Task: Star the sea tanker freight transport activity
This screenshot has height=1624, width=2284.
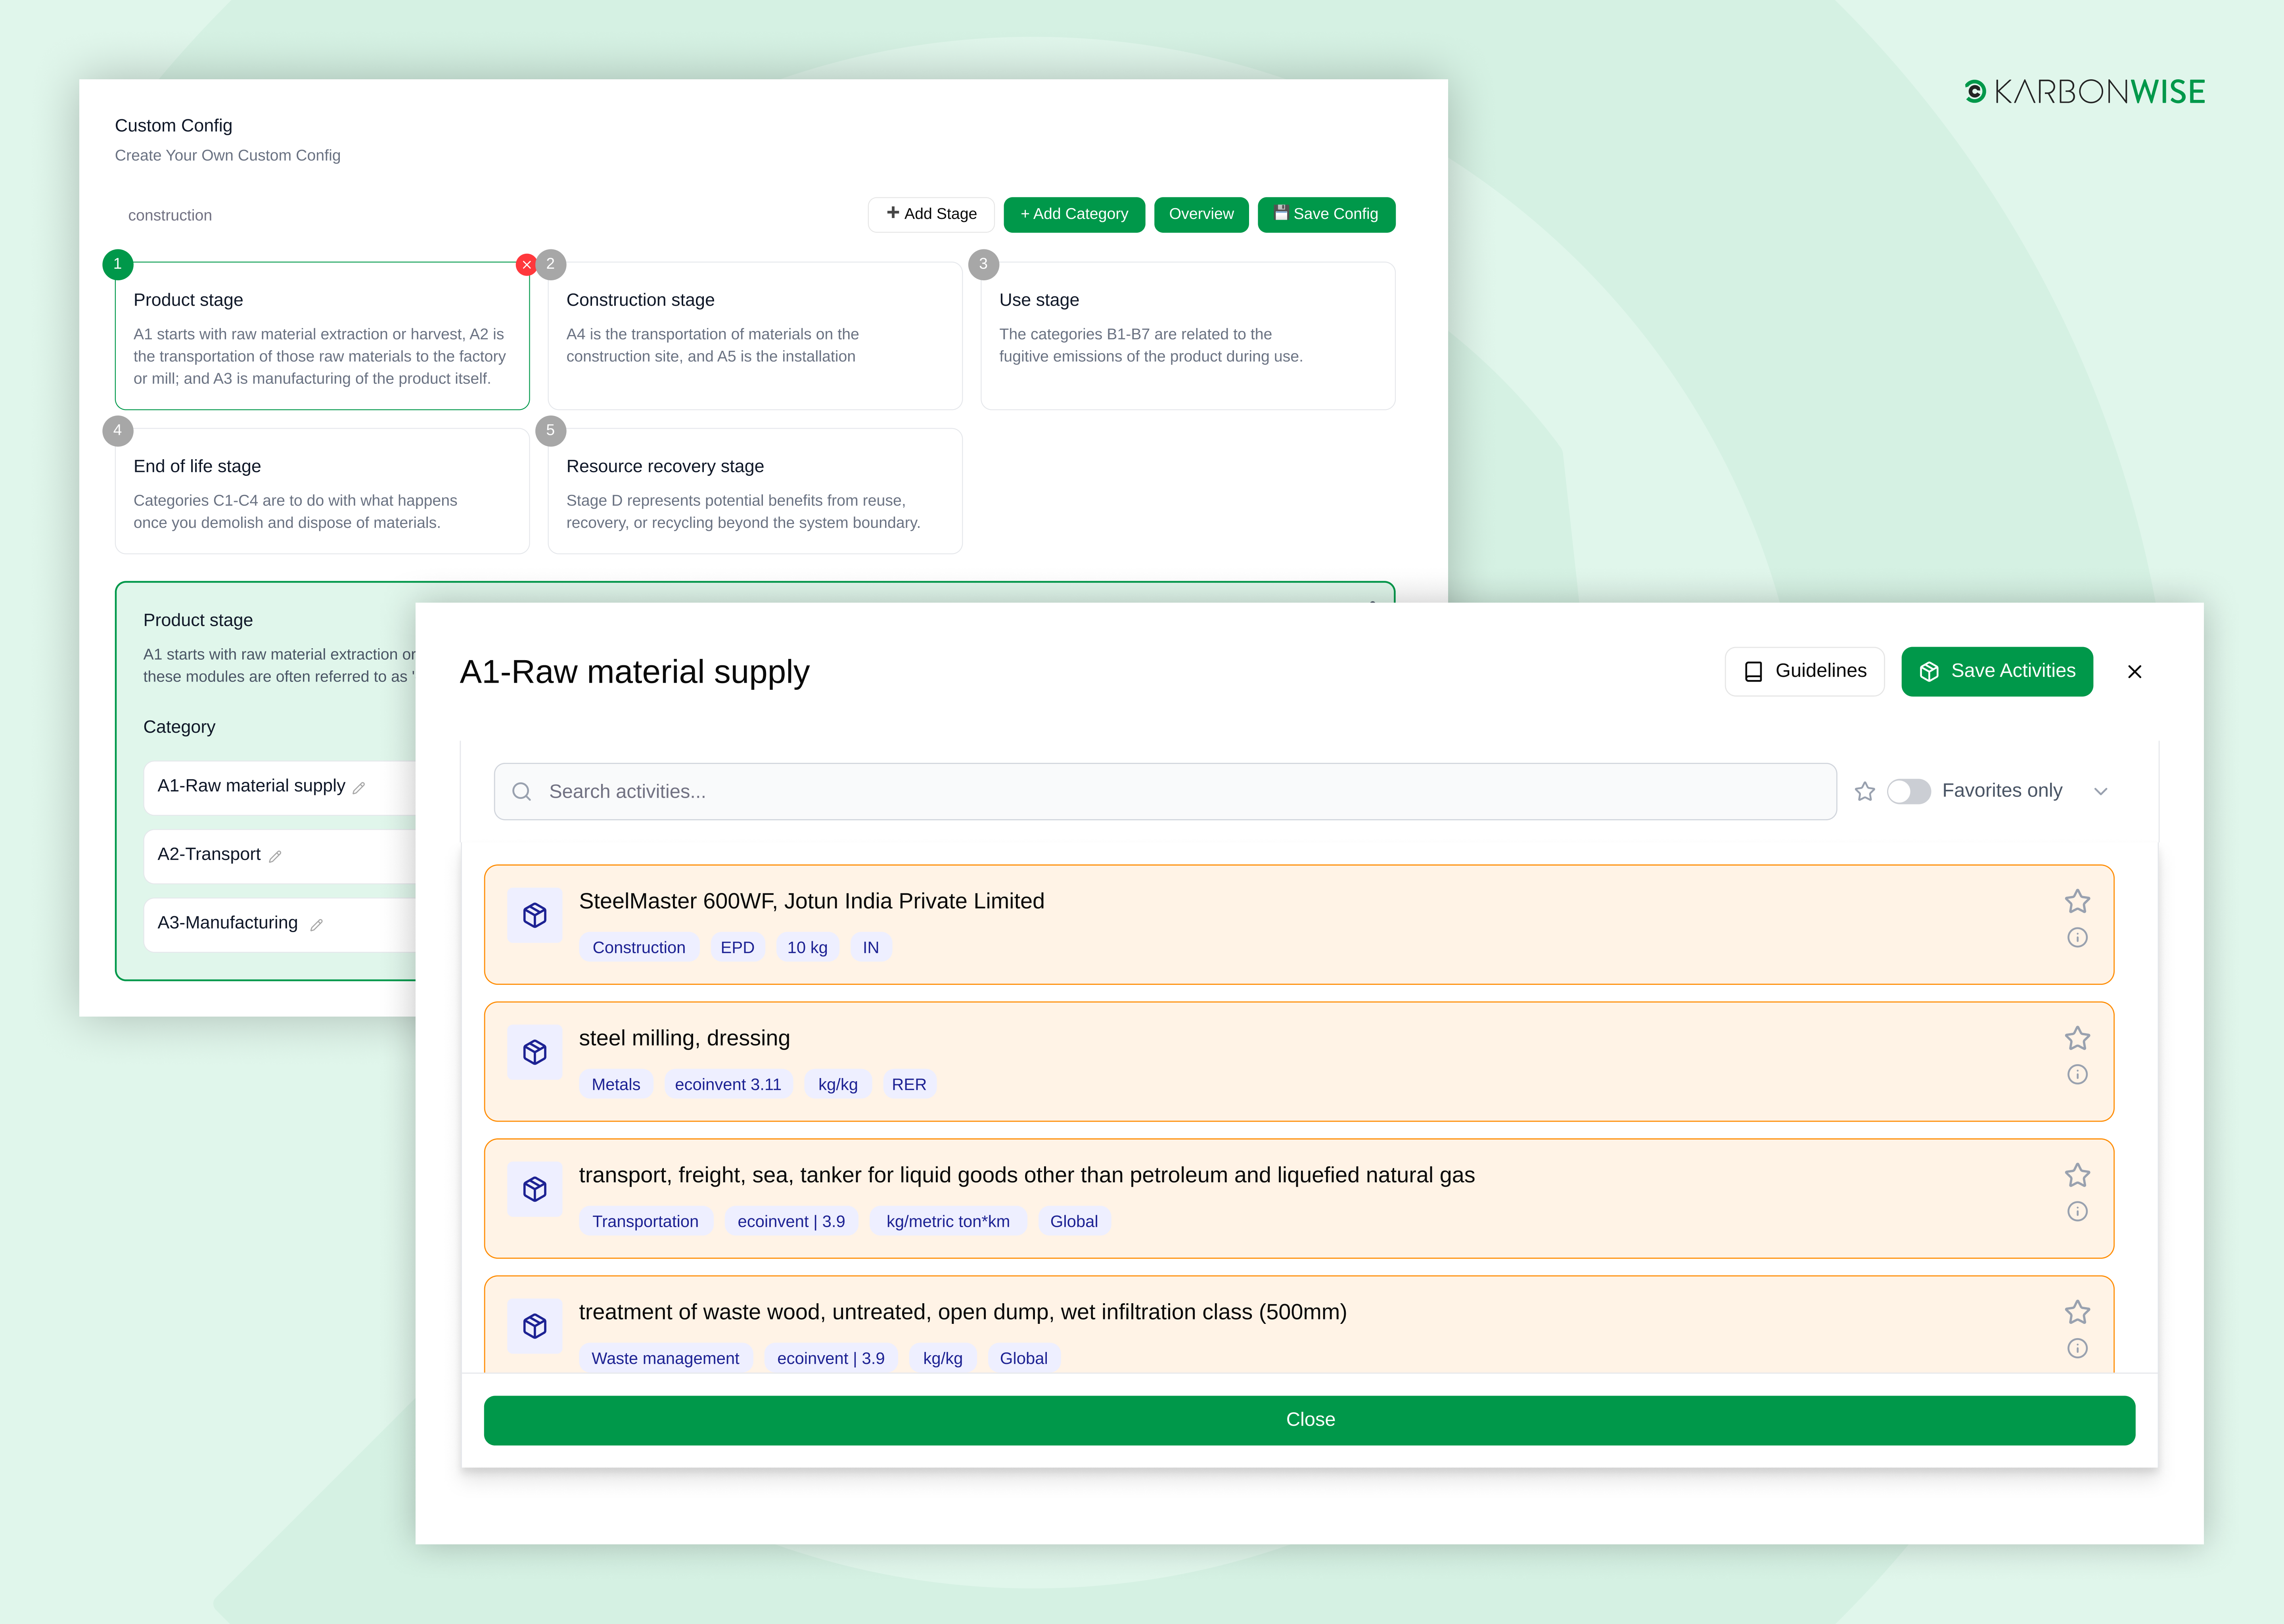Action: 2077,1175
